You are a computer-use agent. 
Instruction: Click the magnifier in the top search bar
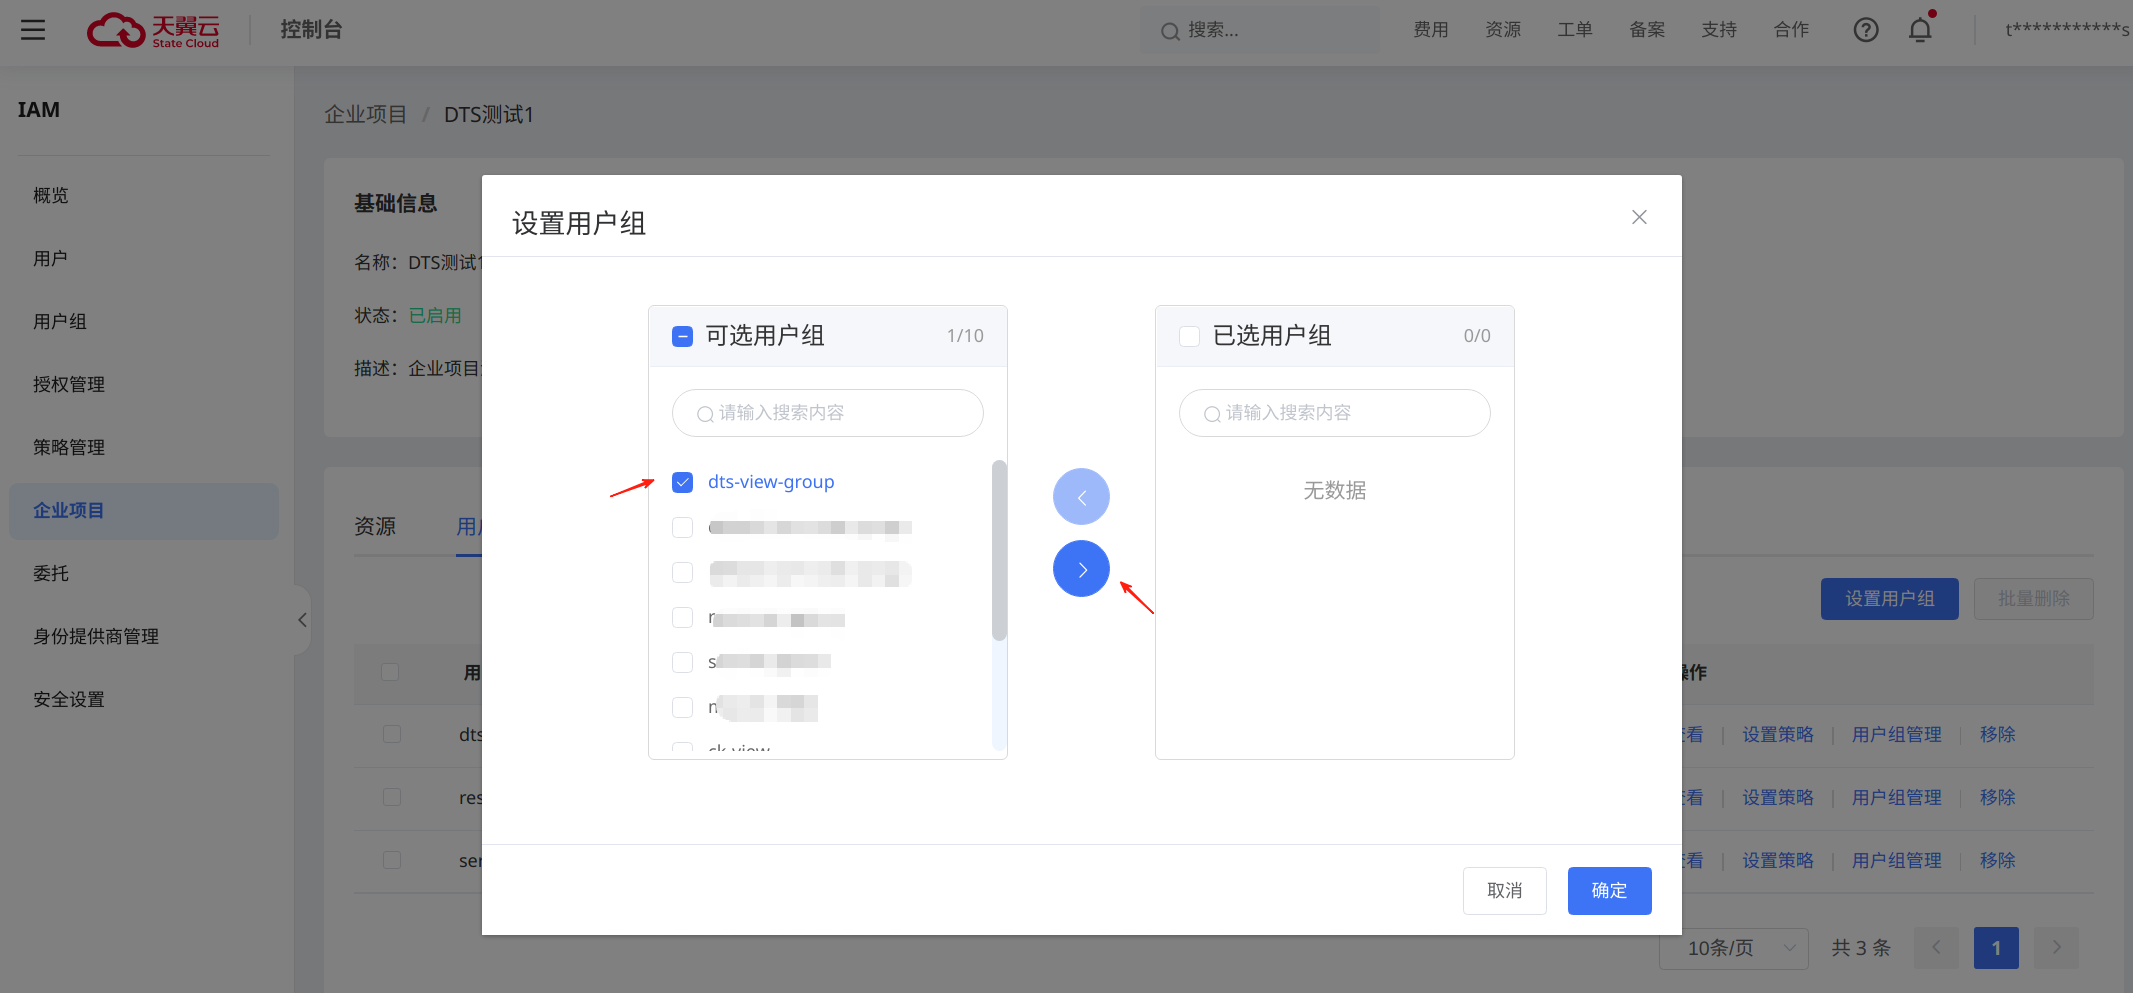(1169, 31)
